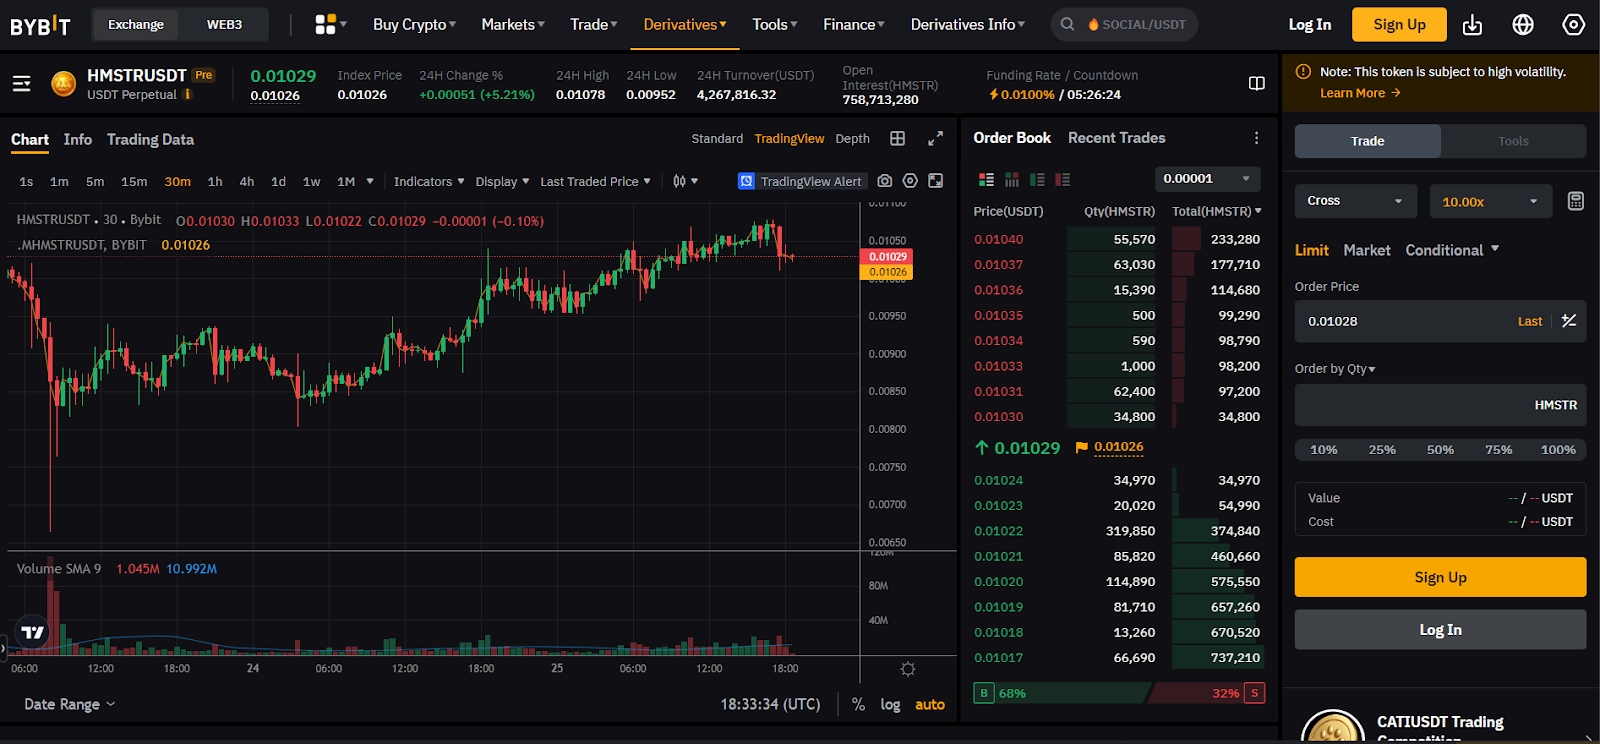Set quantity slider to 50%

pos(1440,450)
